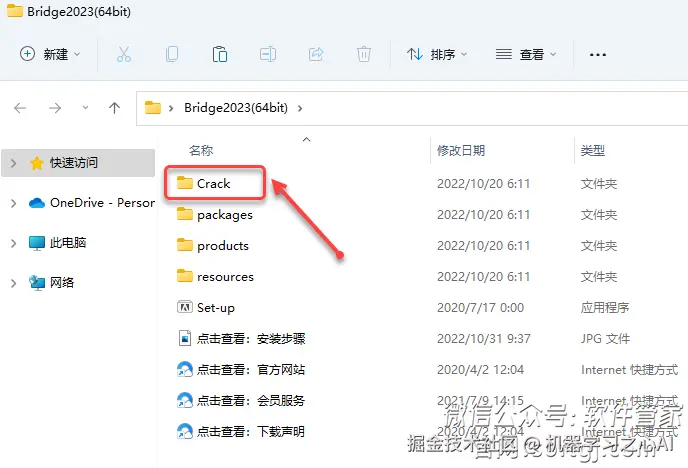The width and height of the screenshot is (688, 468).
Task: Click the OneDrive cloud icon
Action: pyautogui.click(x=37, y=203)
